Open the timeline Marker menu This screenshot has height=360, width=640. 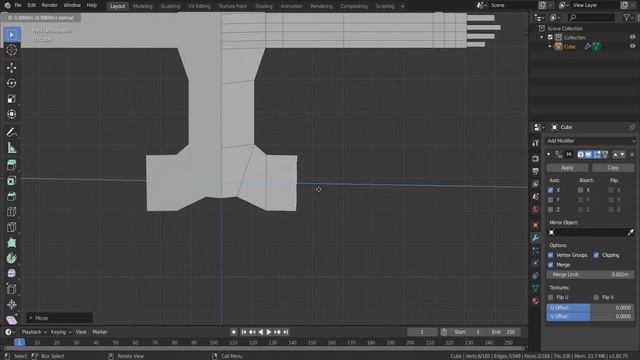[x=100, y=332]
